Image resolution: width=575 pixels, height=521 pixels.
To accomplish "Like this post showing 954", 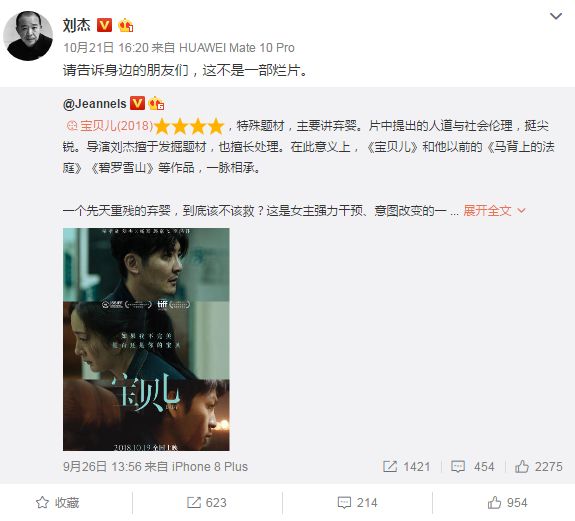I will (507, 502).
